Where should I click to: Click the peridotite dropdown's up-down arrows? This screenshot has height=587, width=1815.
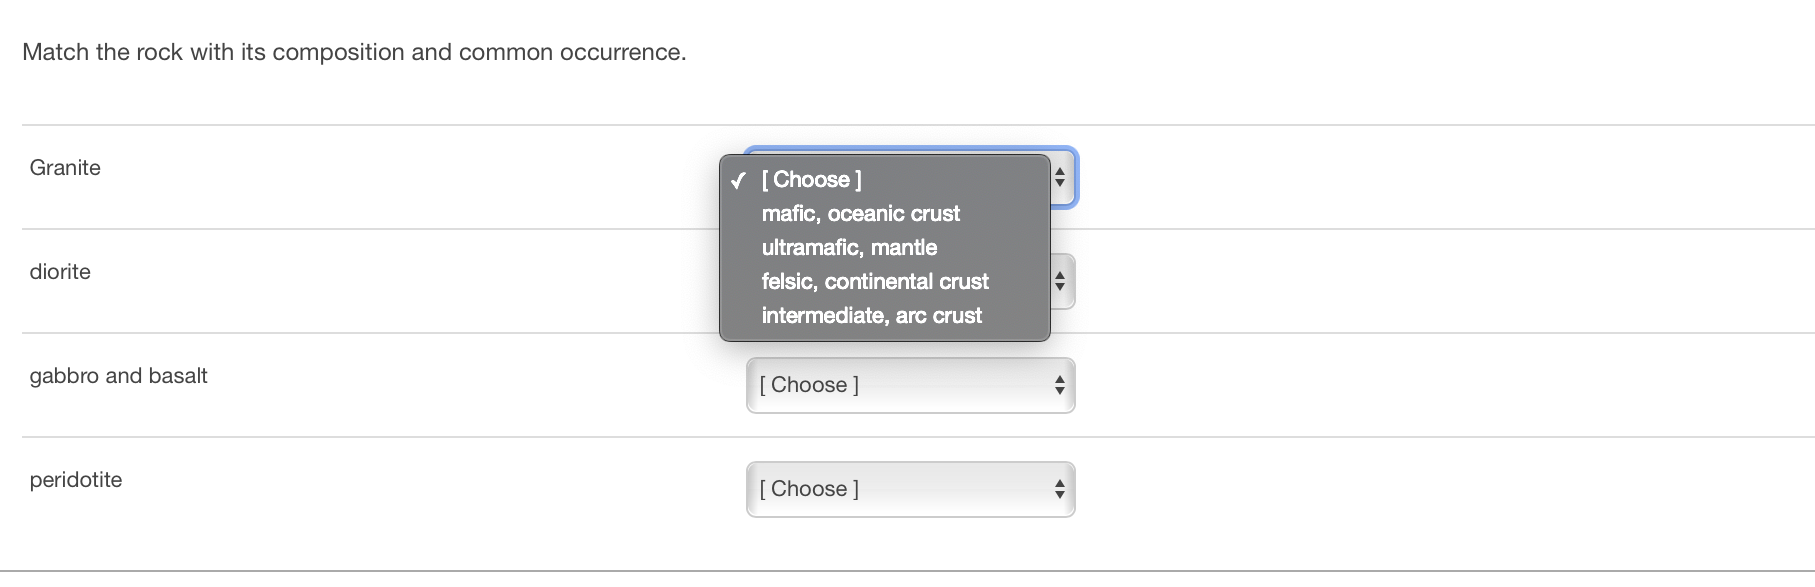[x=1059, y=489]
